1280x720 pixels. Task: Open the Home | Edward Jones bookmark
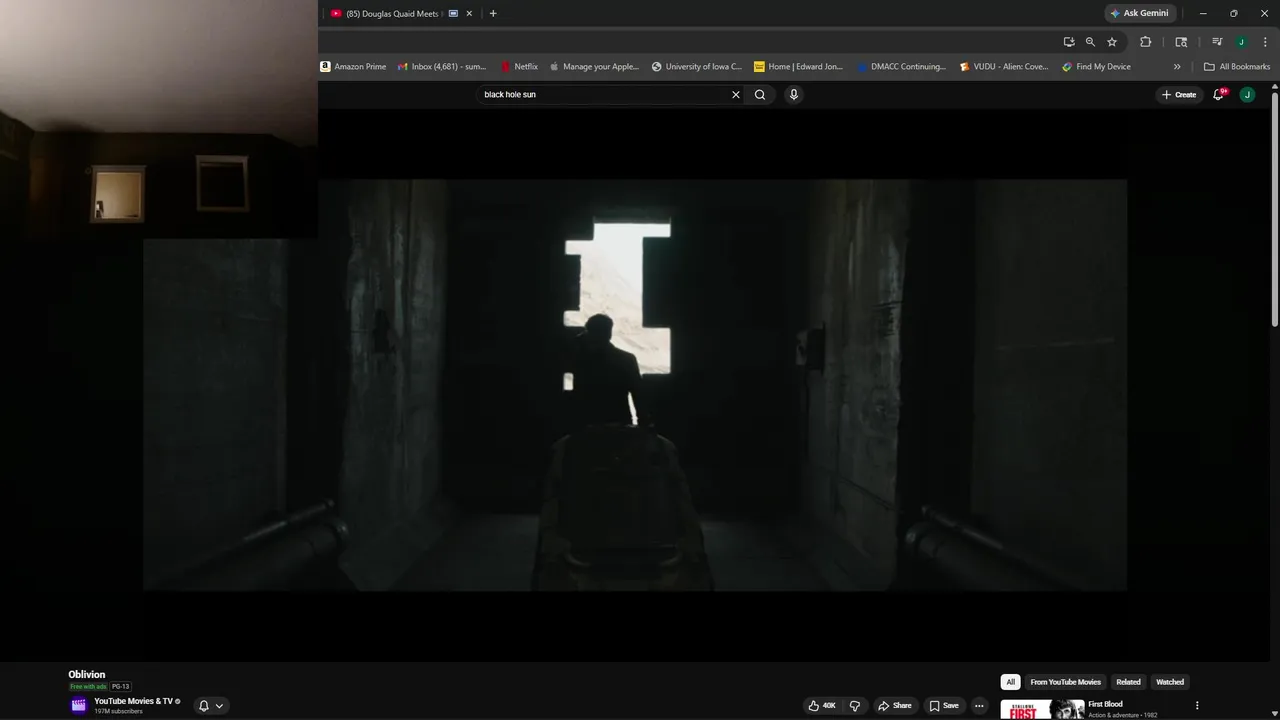[799, 67]
